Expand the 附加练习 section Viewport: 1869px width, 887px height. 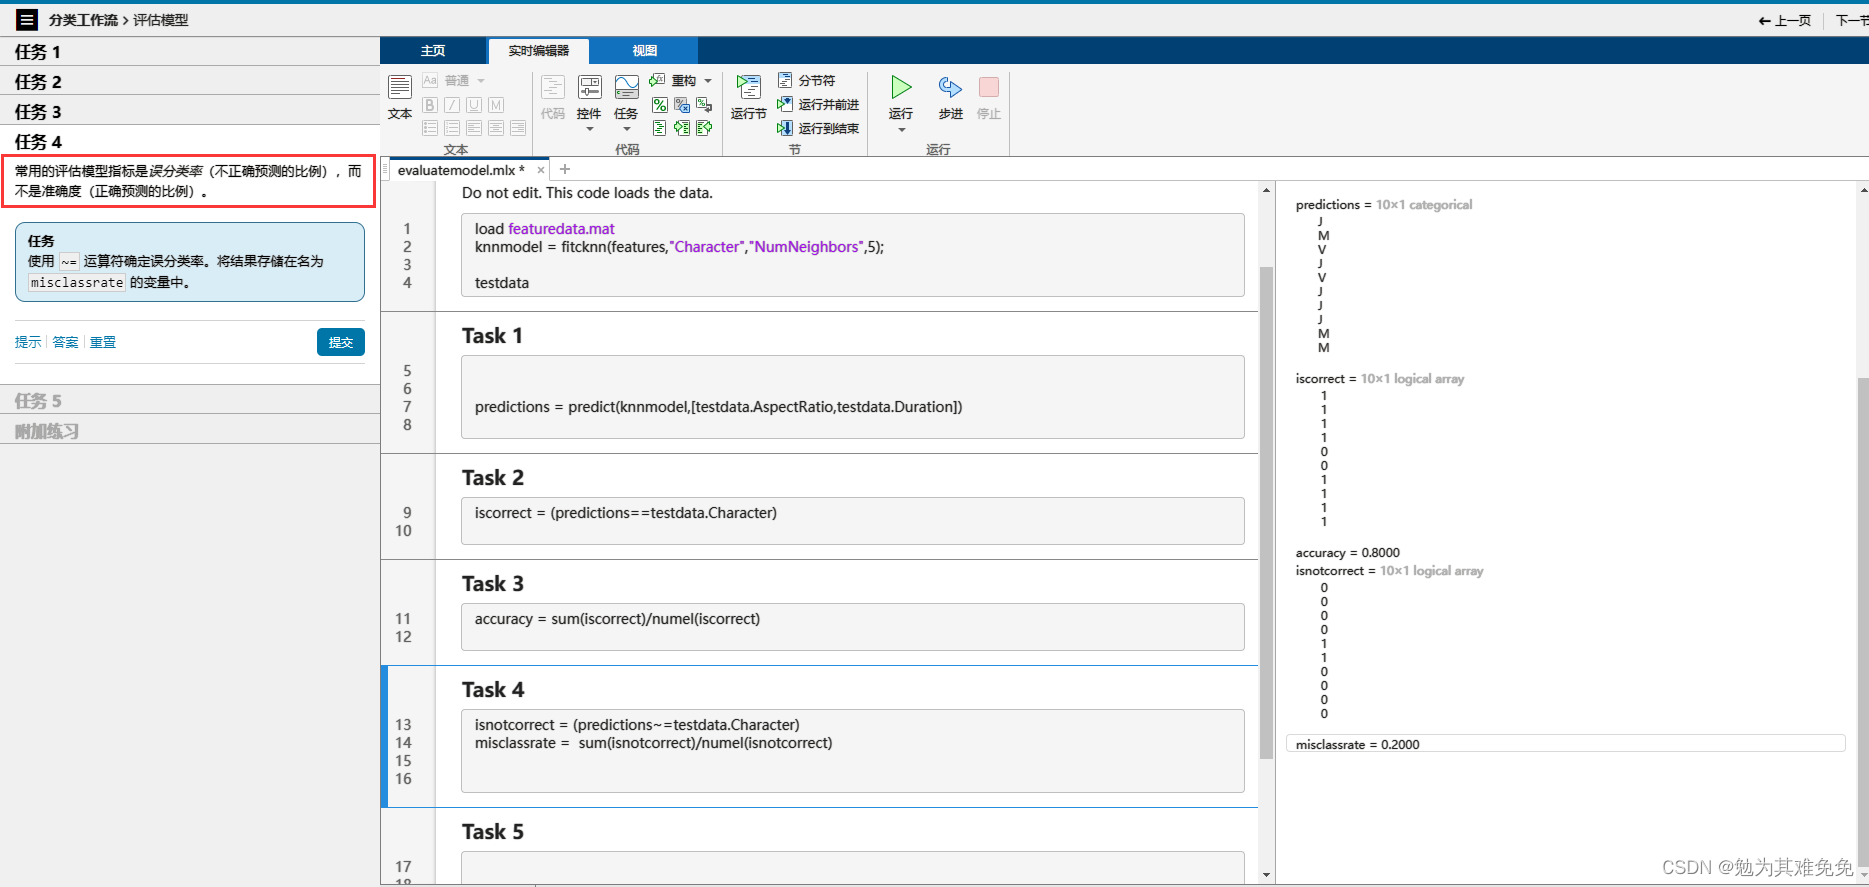tap(190, 430)
